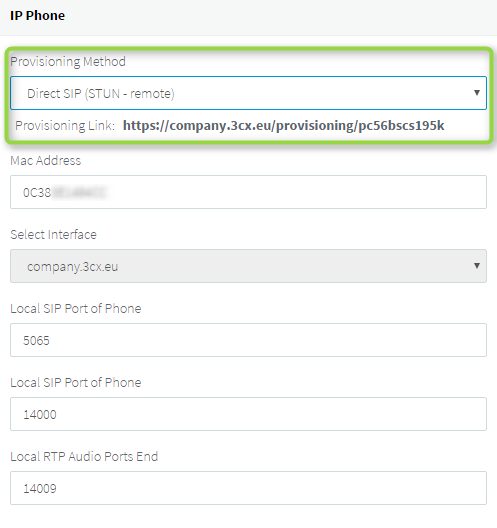Click the blurred portion of the MAC address
This screenshot has width=497, height=528.
click(x=79, y=193)
